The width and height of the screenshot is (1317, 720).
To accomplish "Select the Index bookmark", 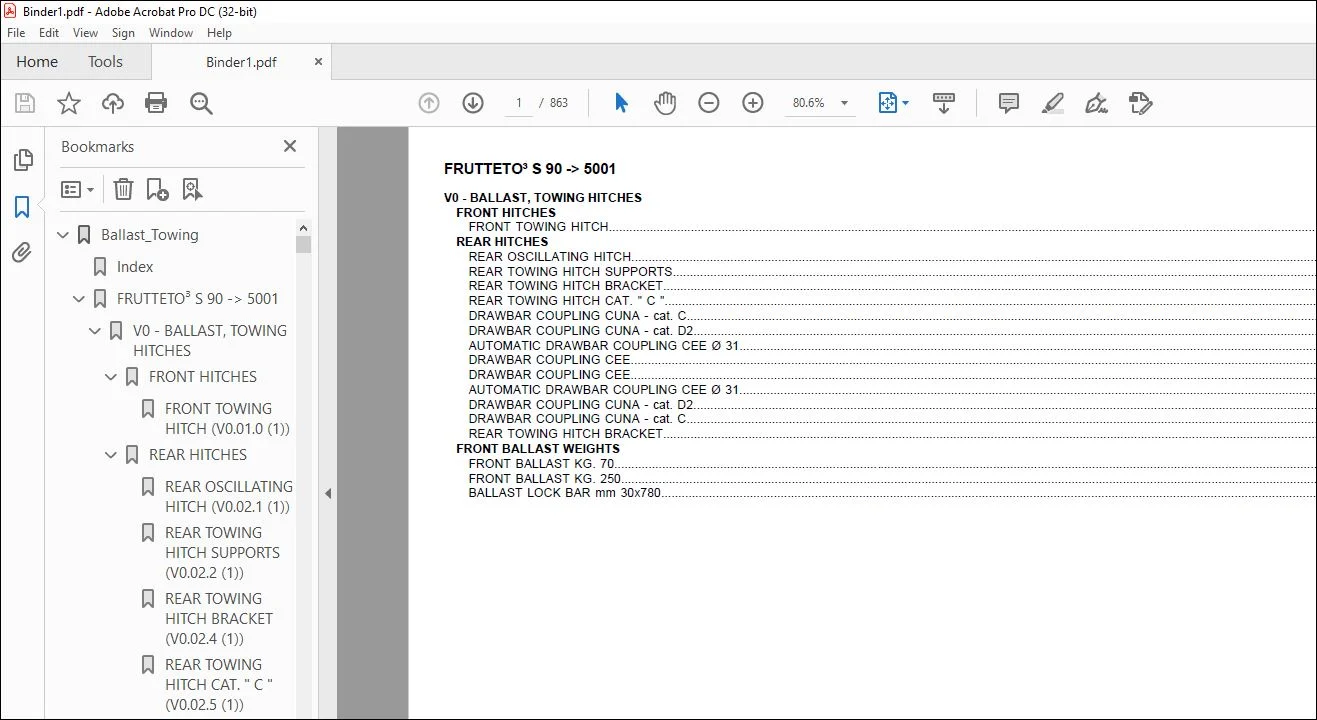I will (x=135, y=267).
